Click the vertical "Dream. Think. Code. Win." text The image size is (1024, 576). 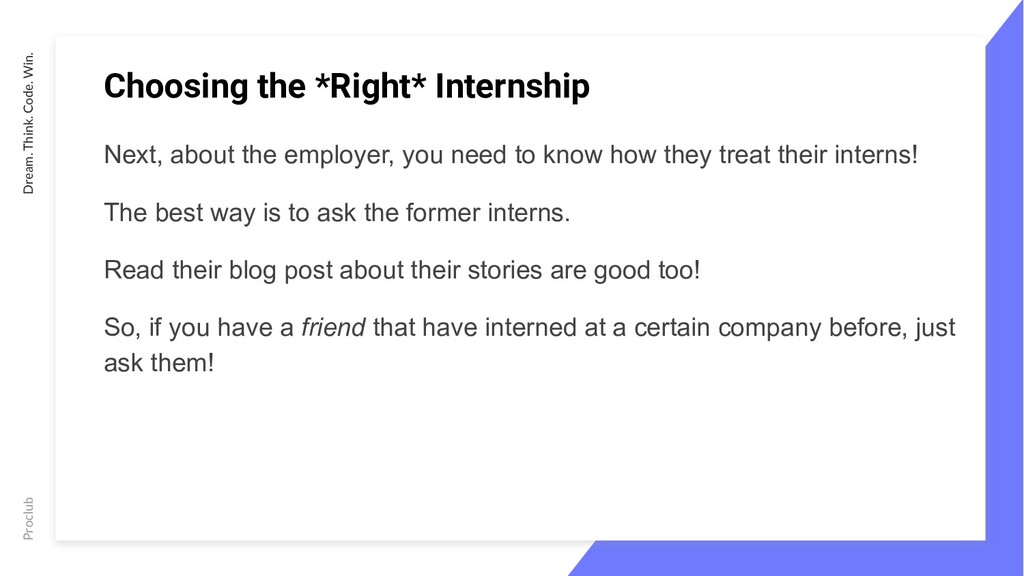pos(28,123)
